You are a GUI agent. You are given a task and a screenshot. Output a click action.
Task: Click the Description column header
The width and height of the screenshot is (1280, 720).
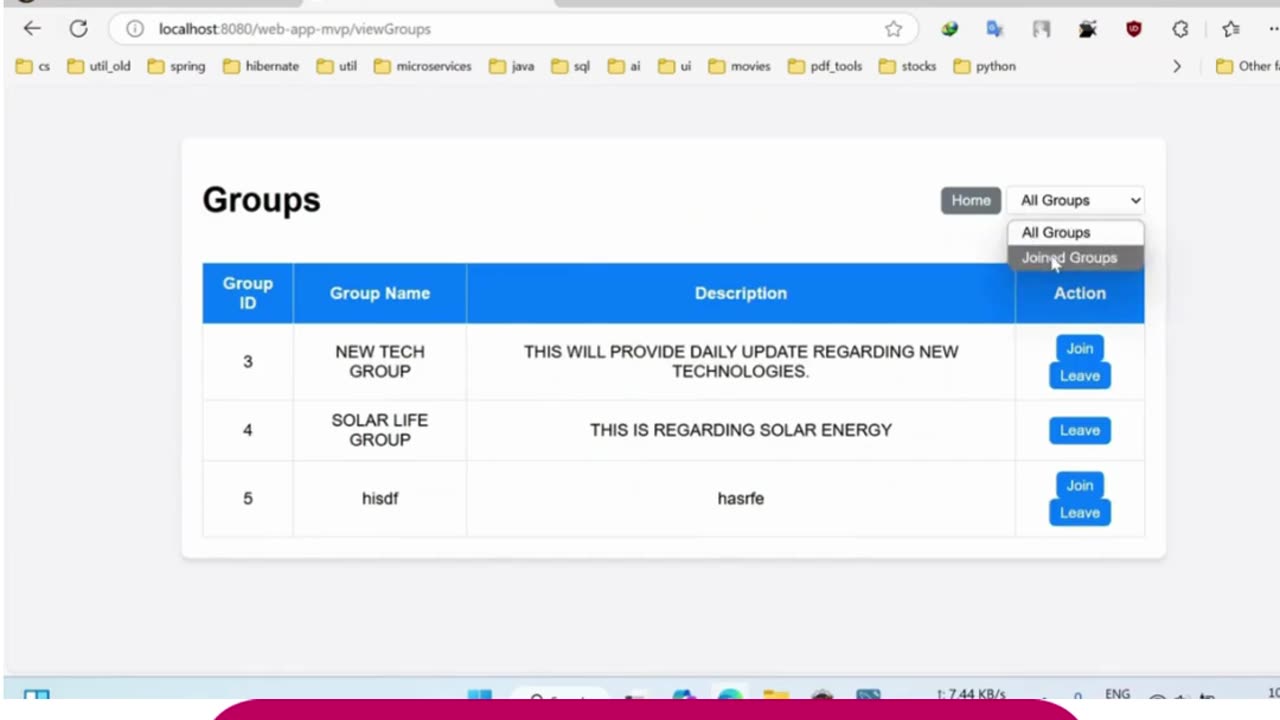[x=741, y=293]
